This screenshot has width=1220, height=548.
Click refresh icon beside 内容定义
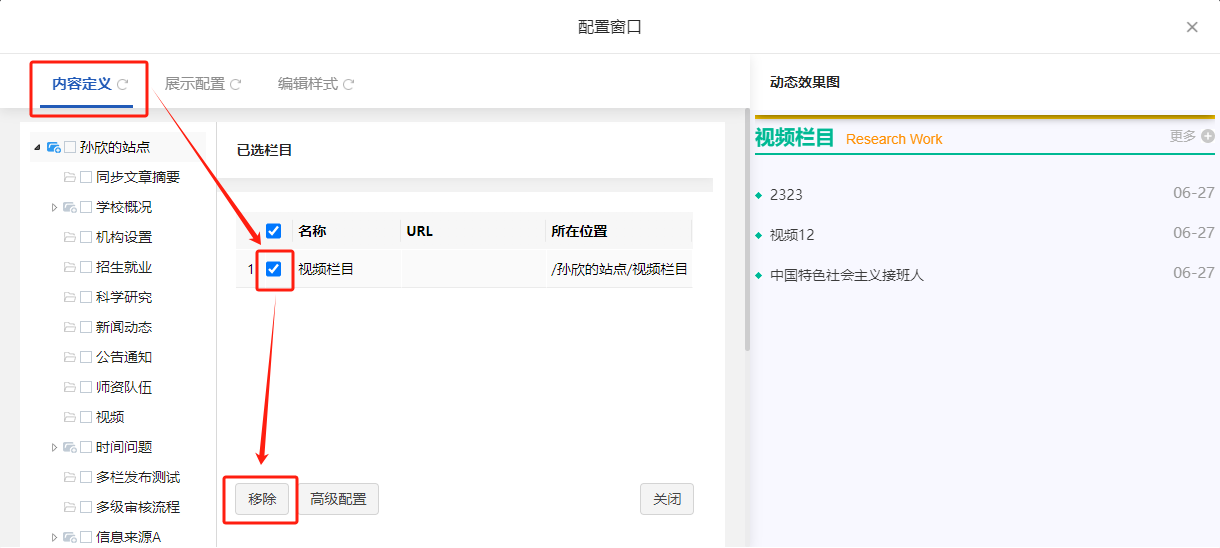tap(122, 85)
